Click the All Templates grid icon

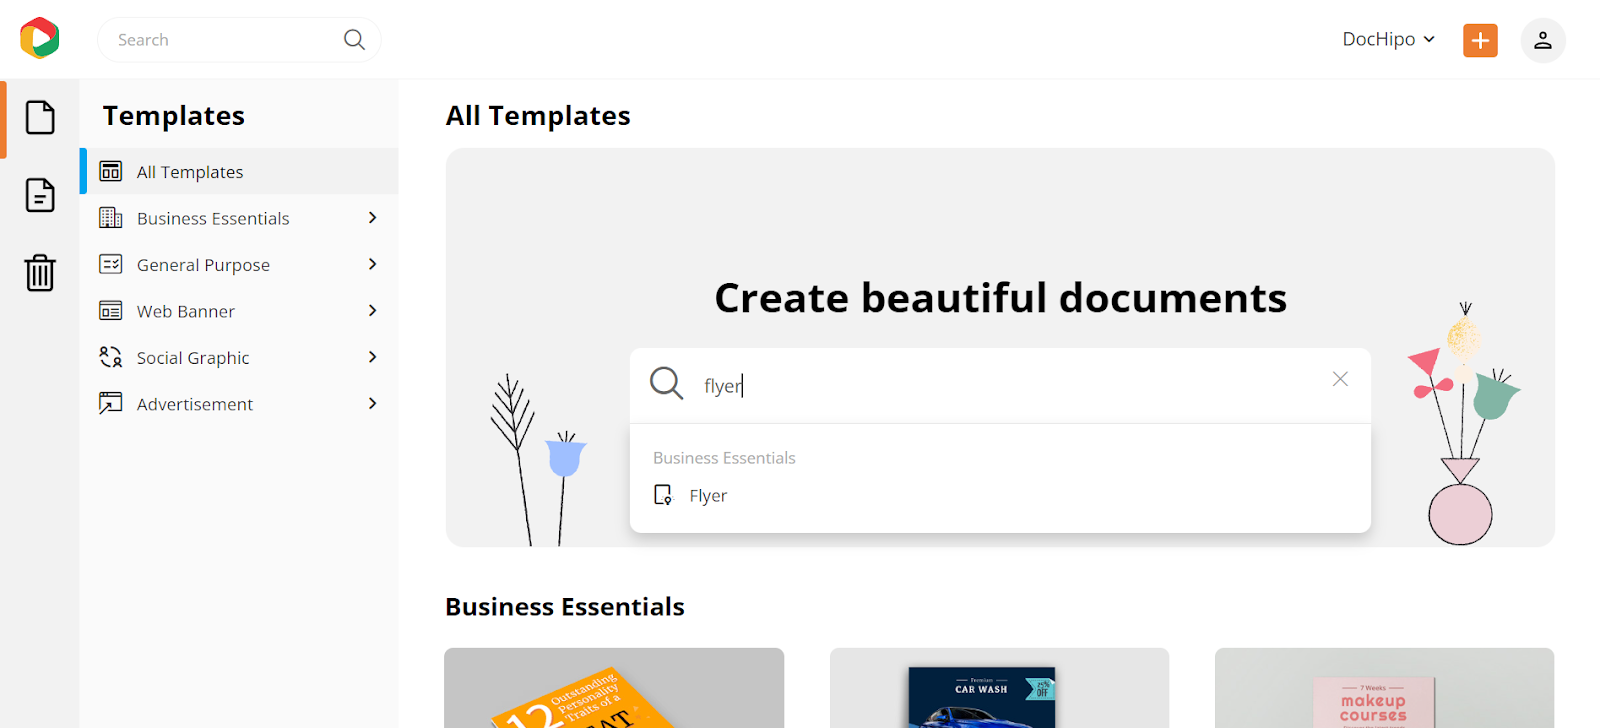(111, 172)
